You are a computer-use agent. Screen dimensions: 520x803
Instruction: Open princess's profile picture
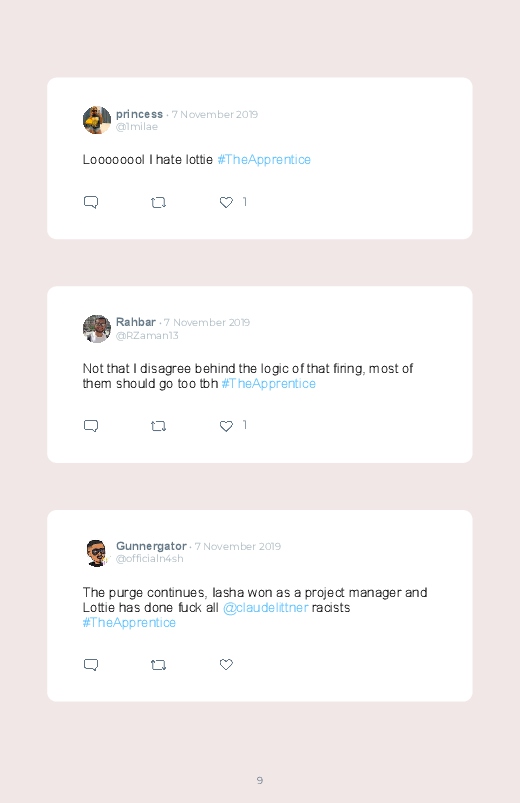point(97,120)
